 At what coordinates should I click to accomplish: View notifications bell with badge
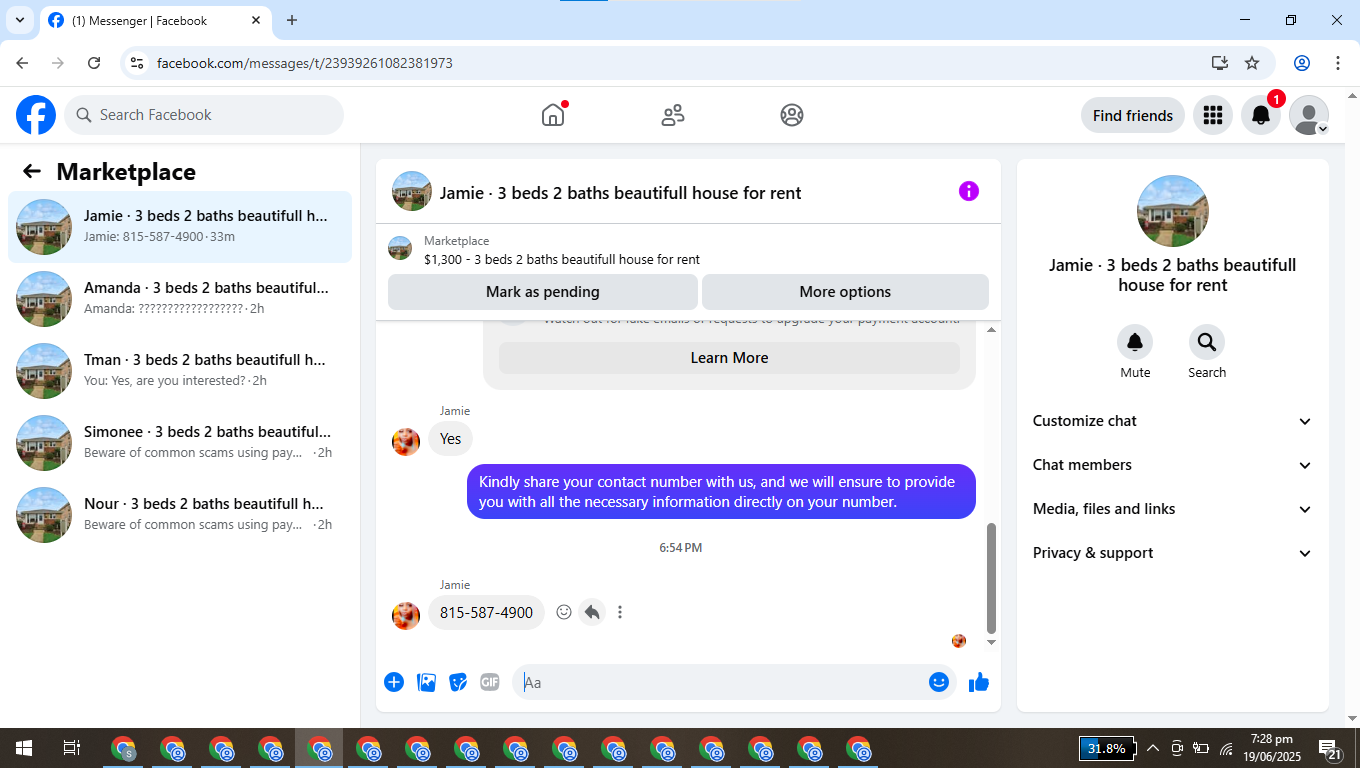click(1261, 115)
